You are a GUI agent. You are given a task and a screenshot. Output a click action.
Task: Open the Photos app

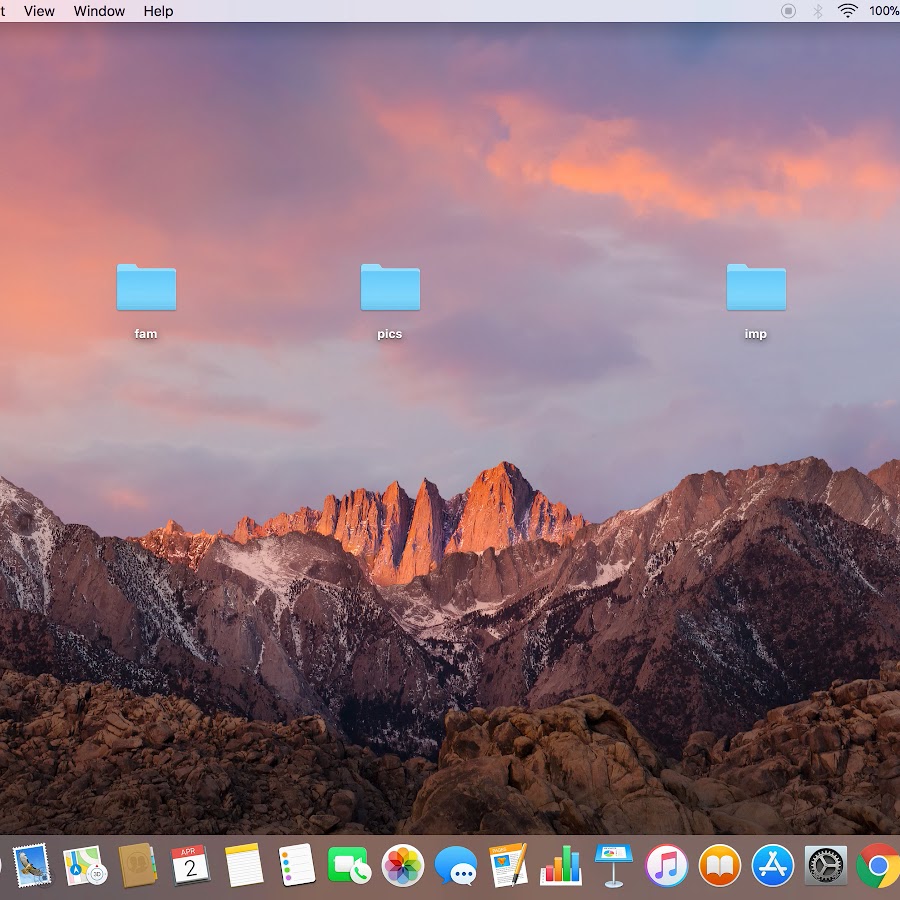point(403,866)
